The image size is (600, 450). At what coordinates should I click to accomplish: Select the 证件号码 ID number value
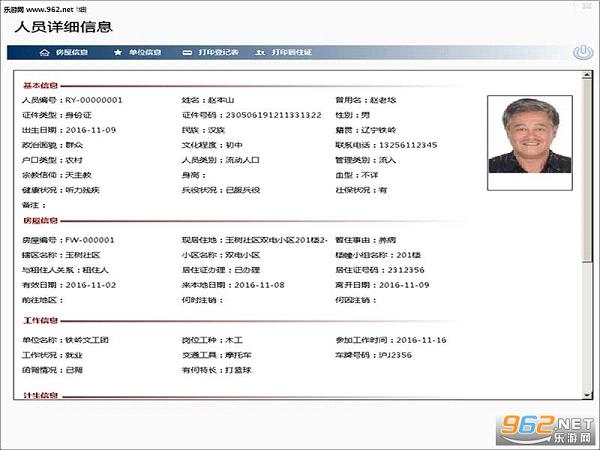[274, 115]
